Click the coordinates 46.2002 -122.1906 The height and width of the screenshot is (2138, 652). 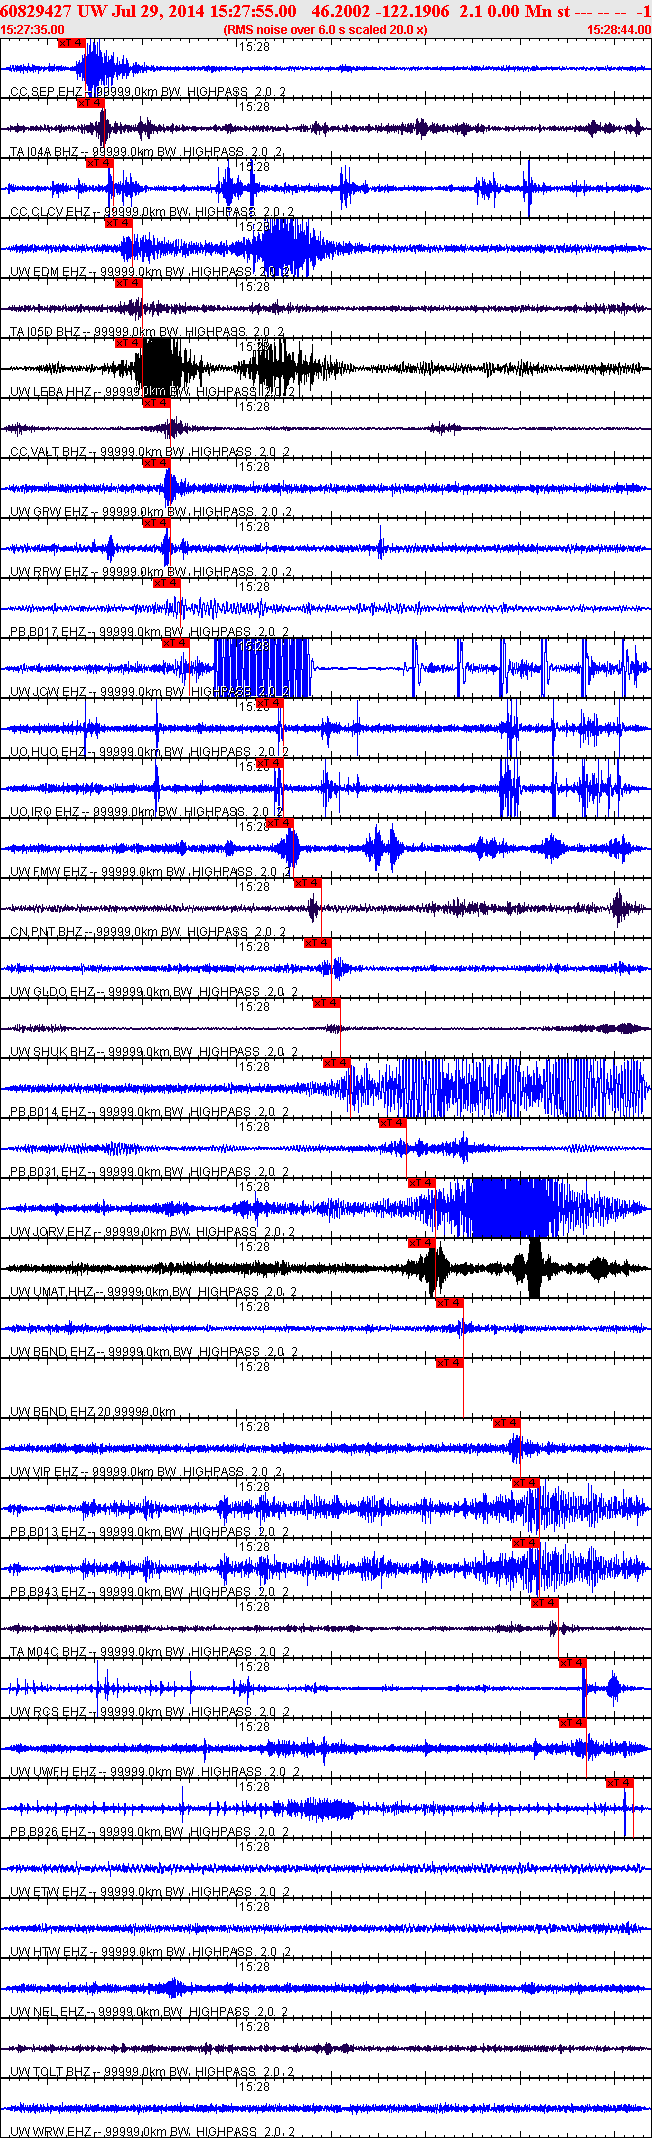click(x=380, y=10)
